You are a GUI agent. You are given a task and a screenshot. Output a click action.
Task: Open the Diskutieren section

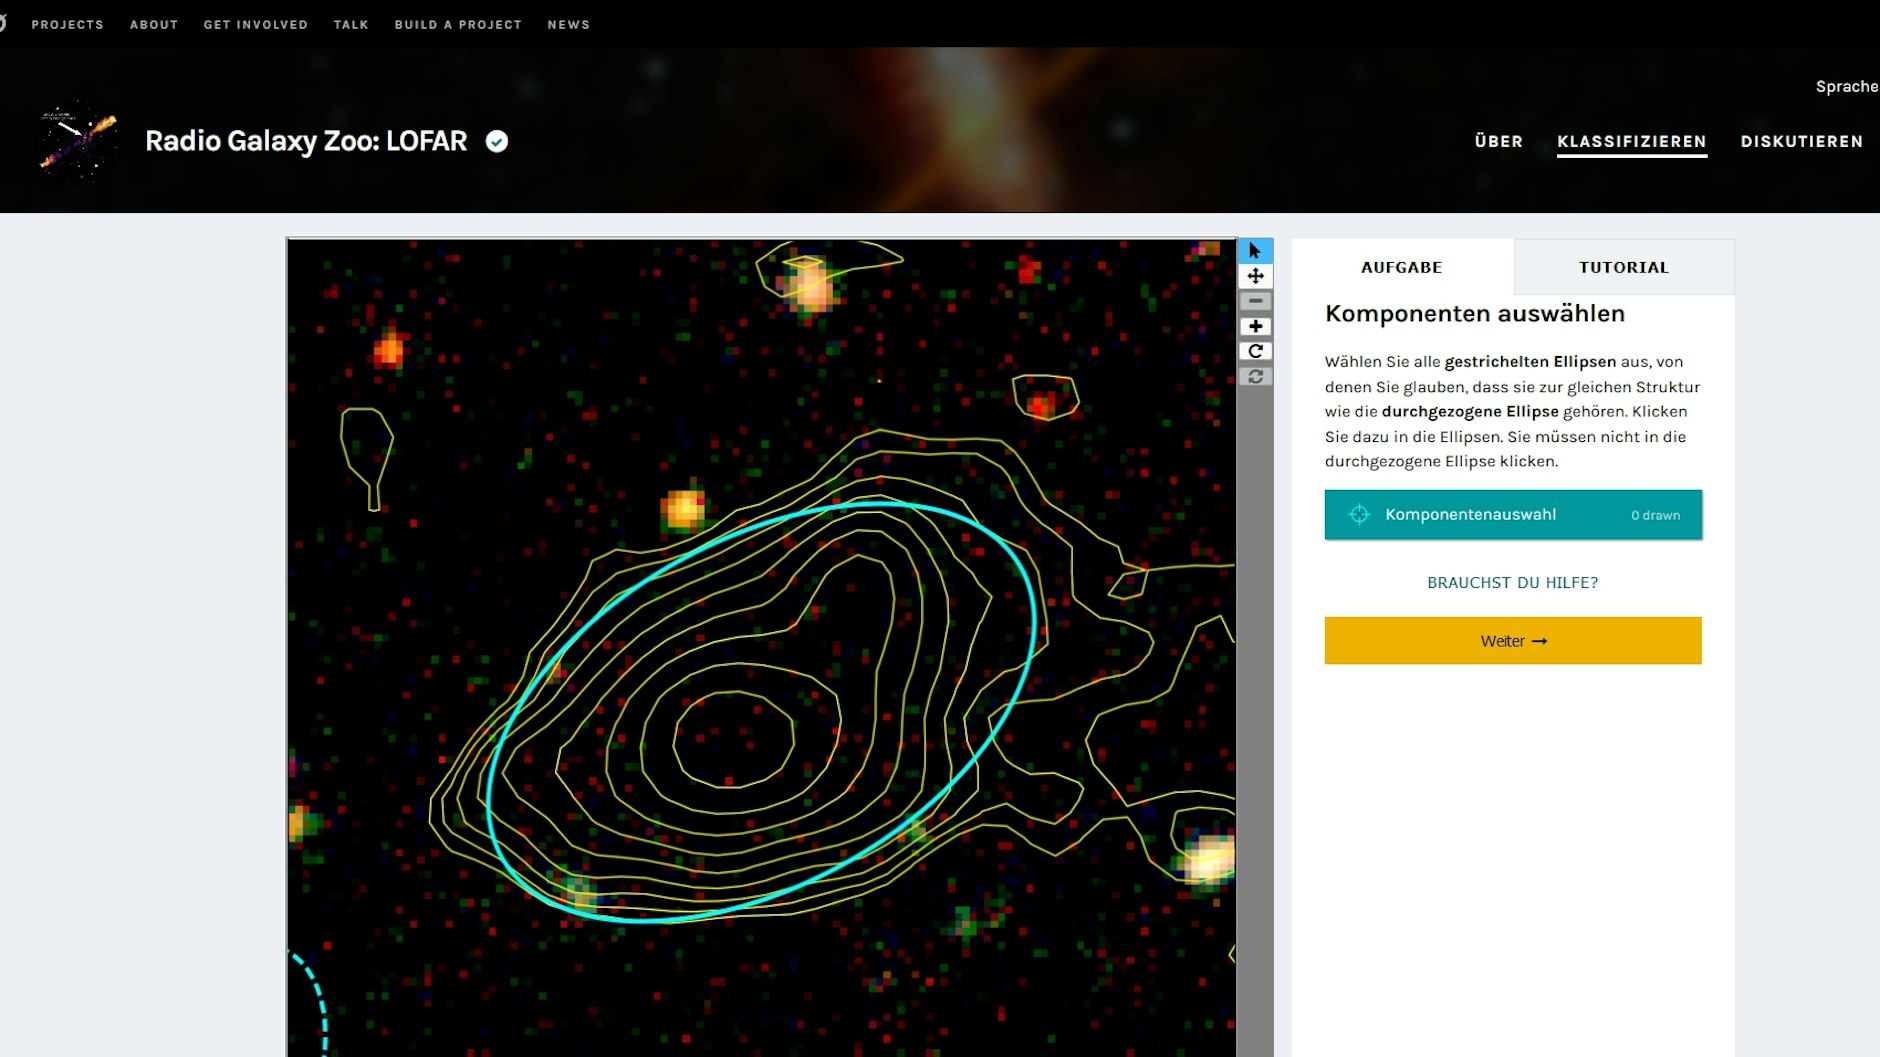pyautogui.click(x=1801, y=142)
